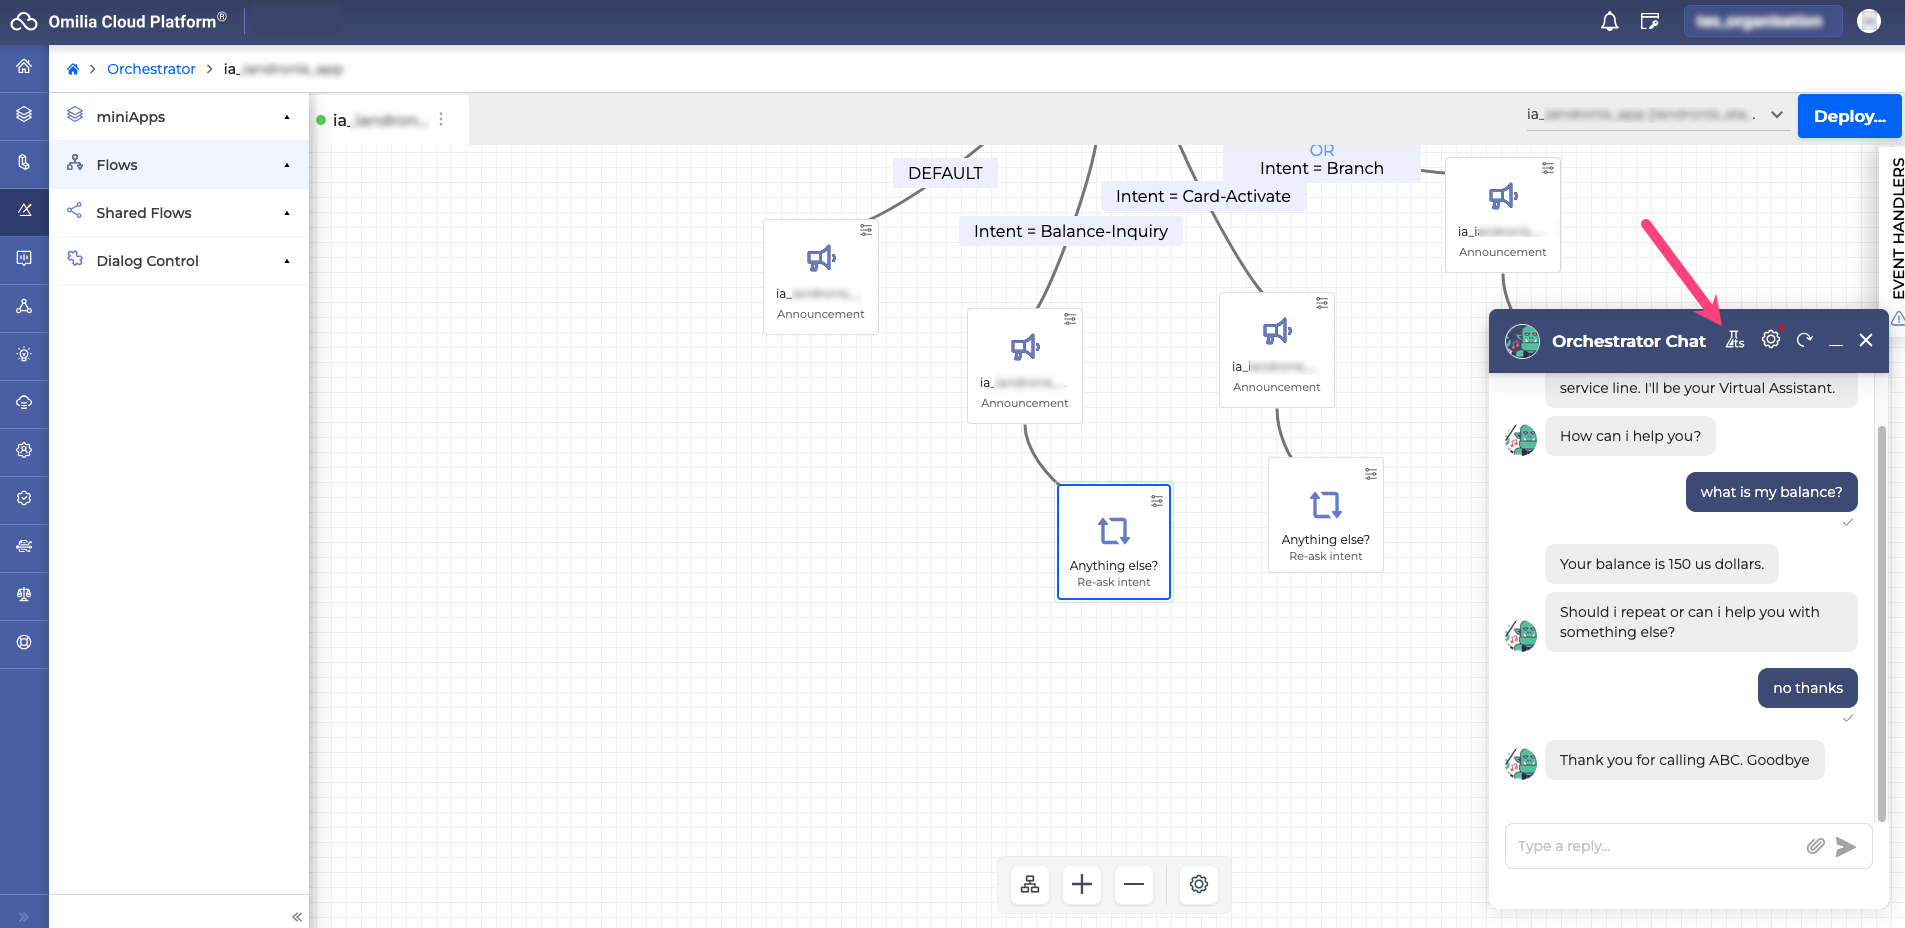Click the notifications bell icon
1905x928 pixels.
coord(1609,21)
